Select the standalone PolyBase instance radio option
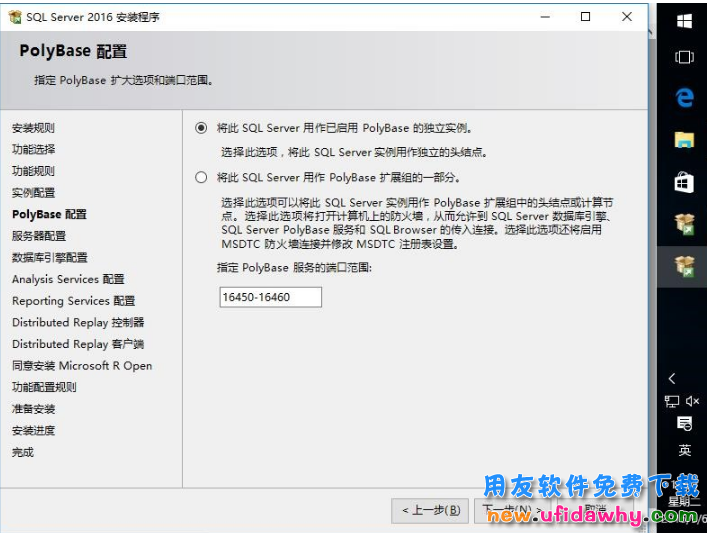The image size is (707, 533). [202, 128]
